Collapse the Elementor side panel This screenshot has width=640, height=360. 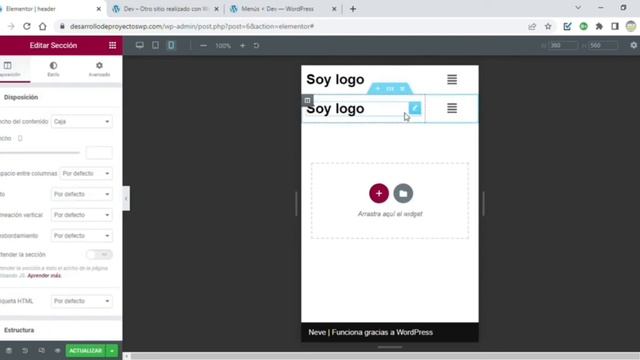point(126,198)
